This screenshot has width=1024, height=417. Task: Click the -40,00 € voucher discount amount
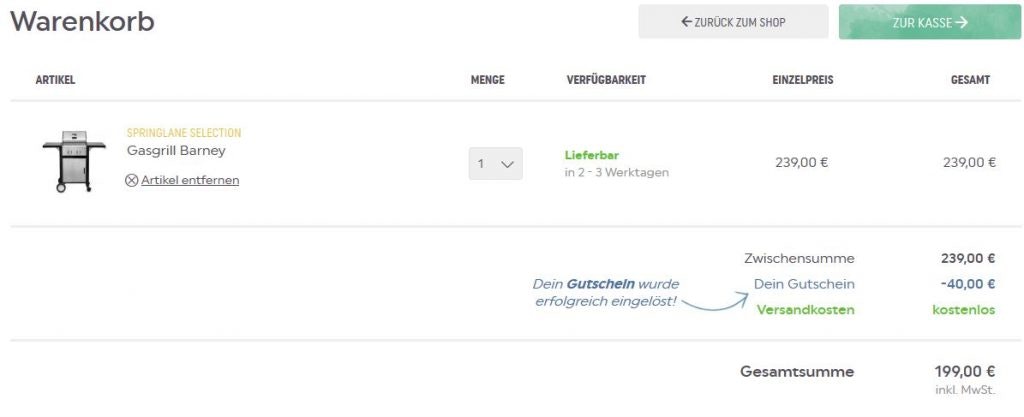[967, 284]
